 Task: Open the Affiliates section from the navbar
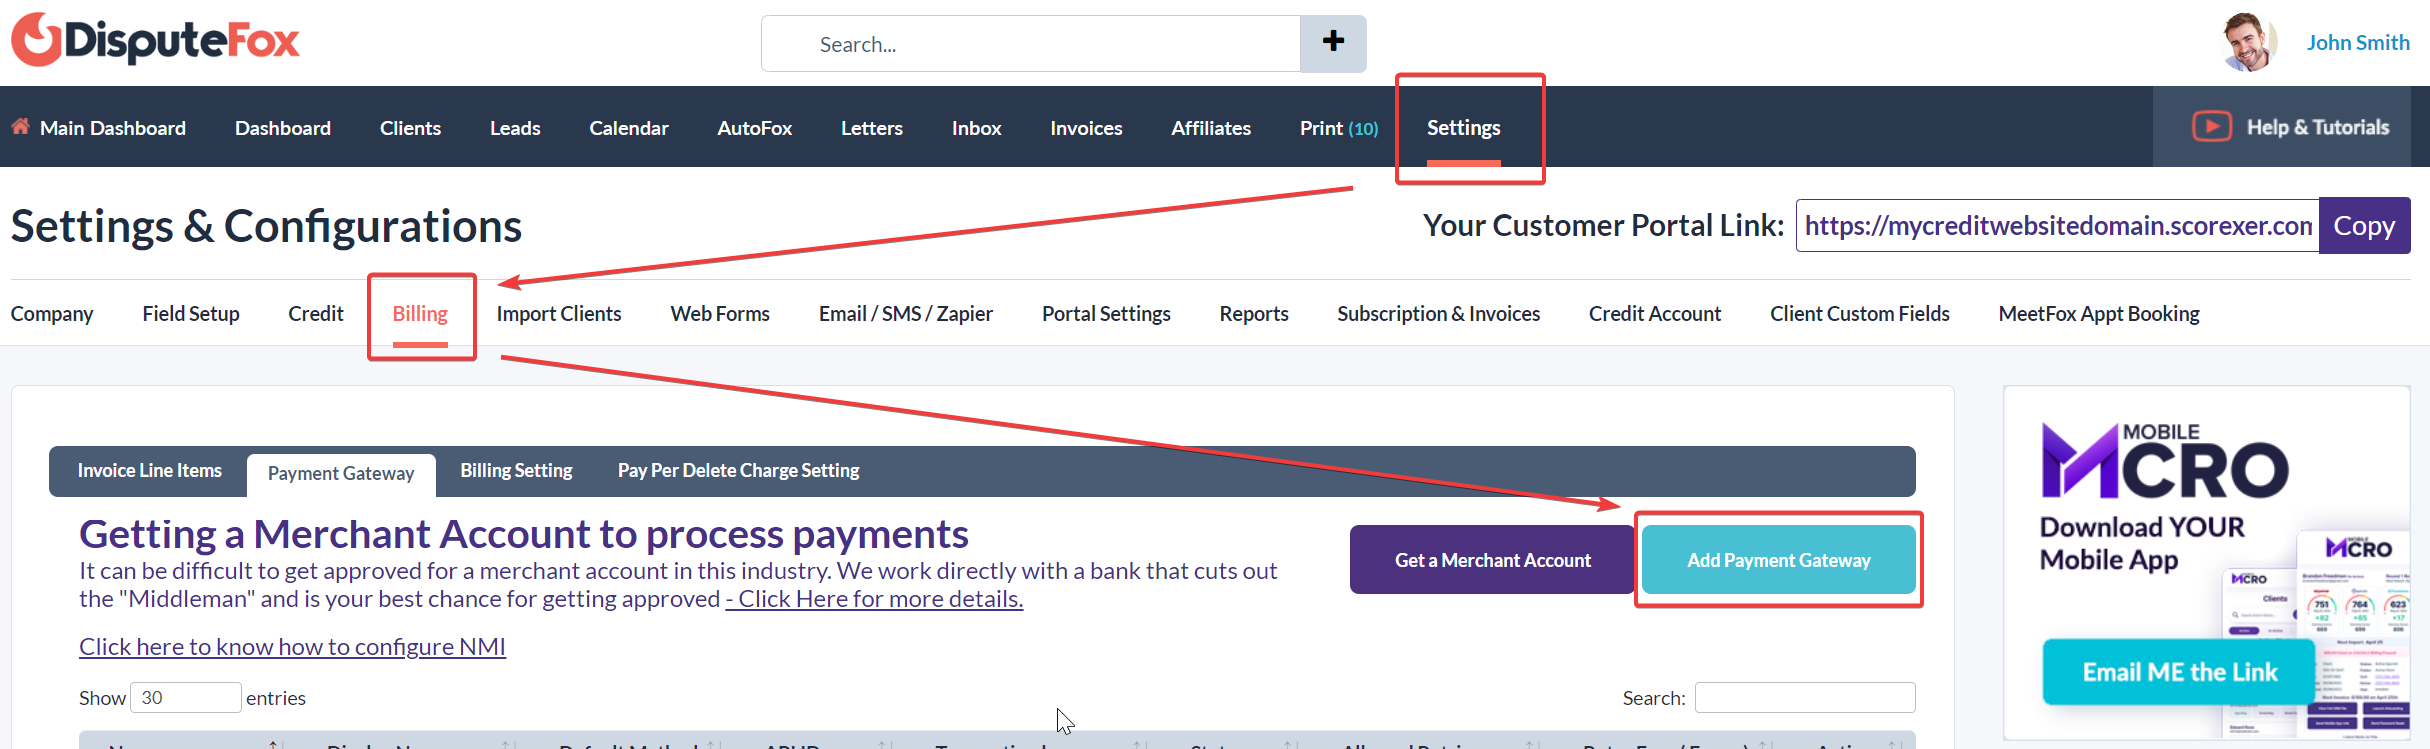pyautogui.click(x=1211, y=128)
